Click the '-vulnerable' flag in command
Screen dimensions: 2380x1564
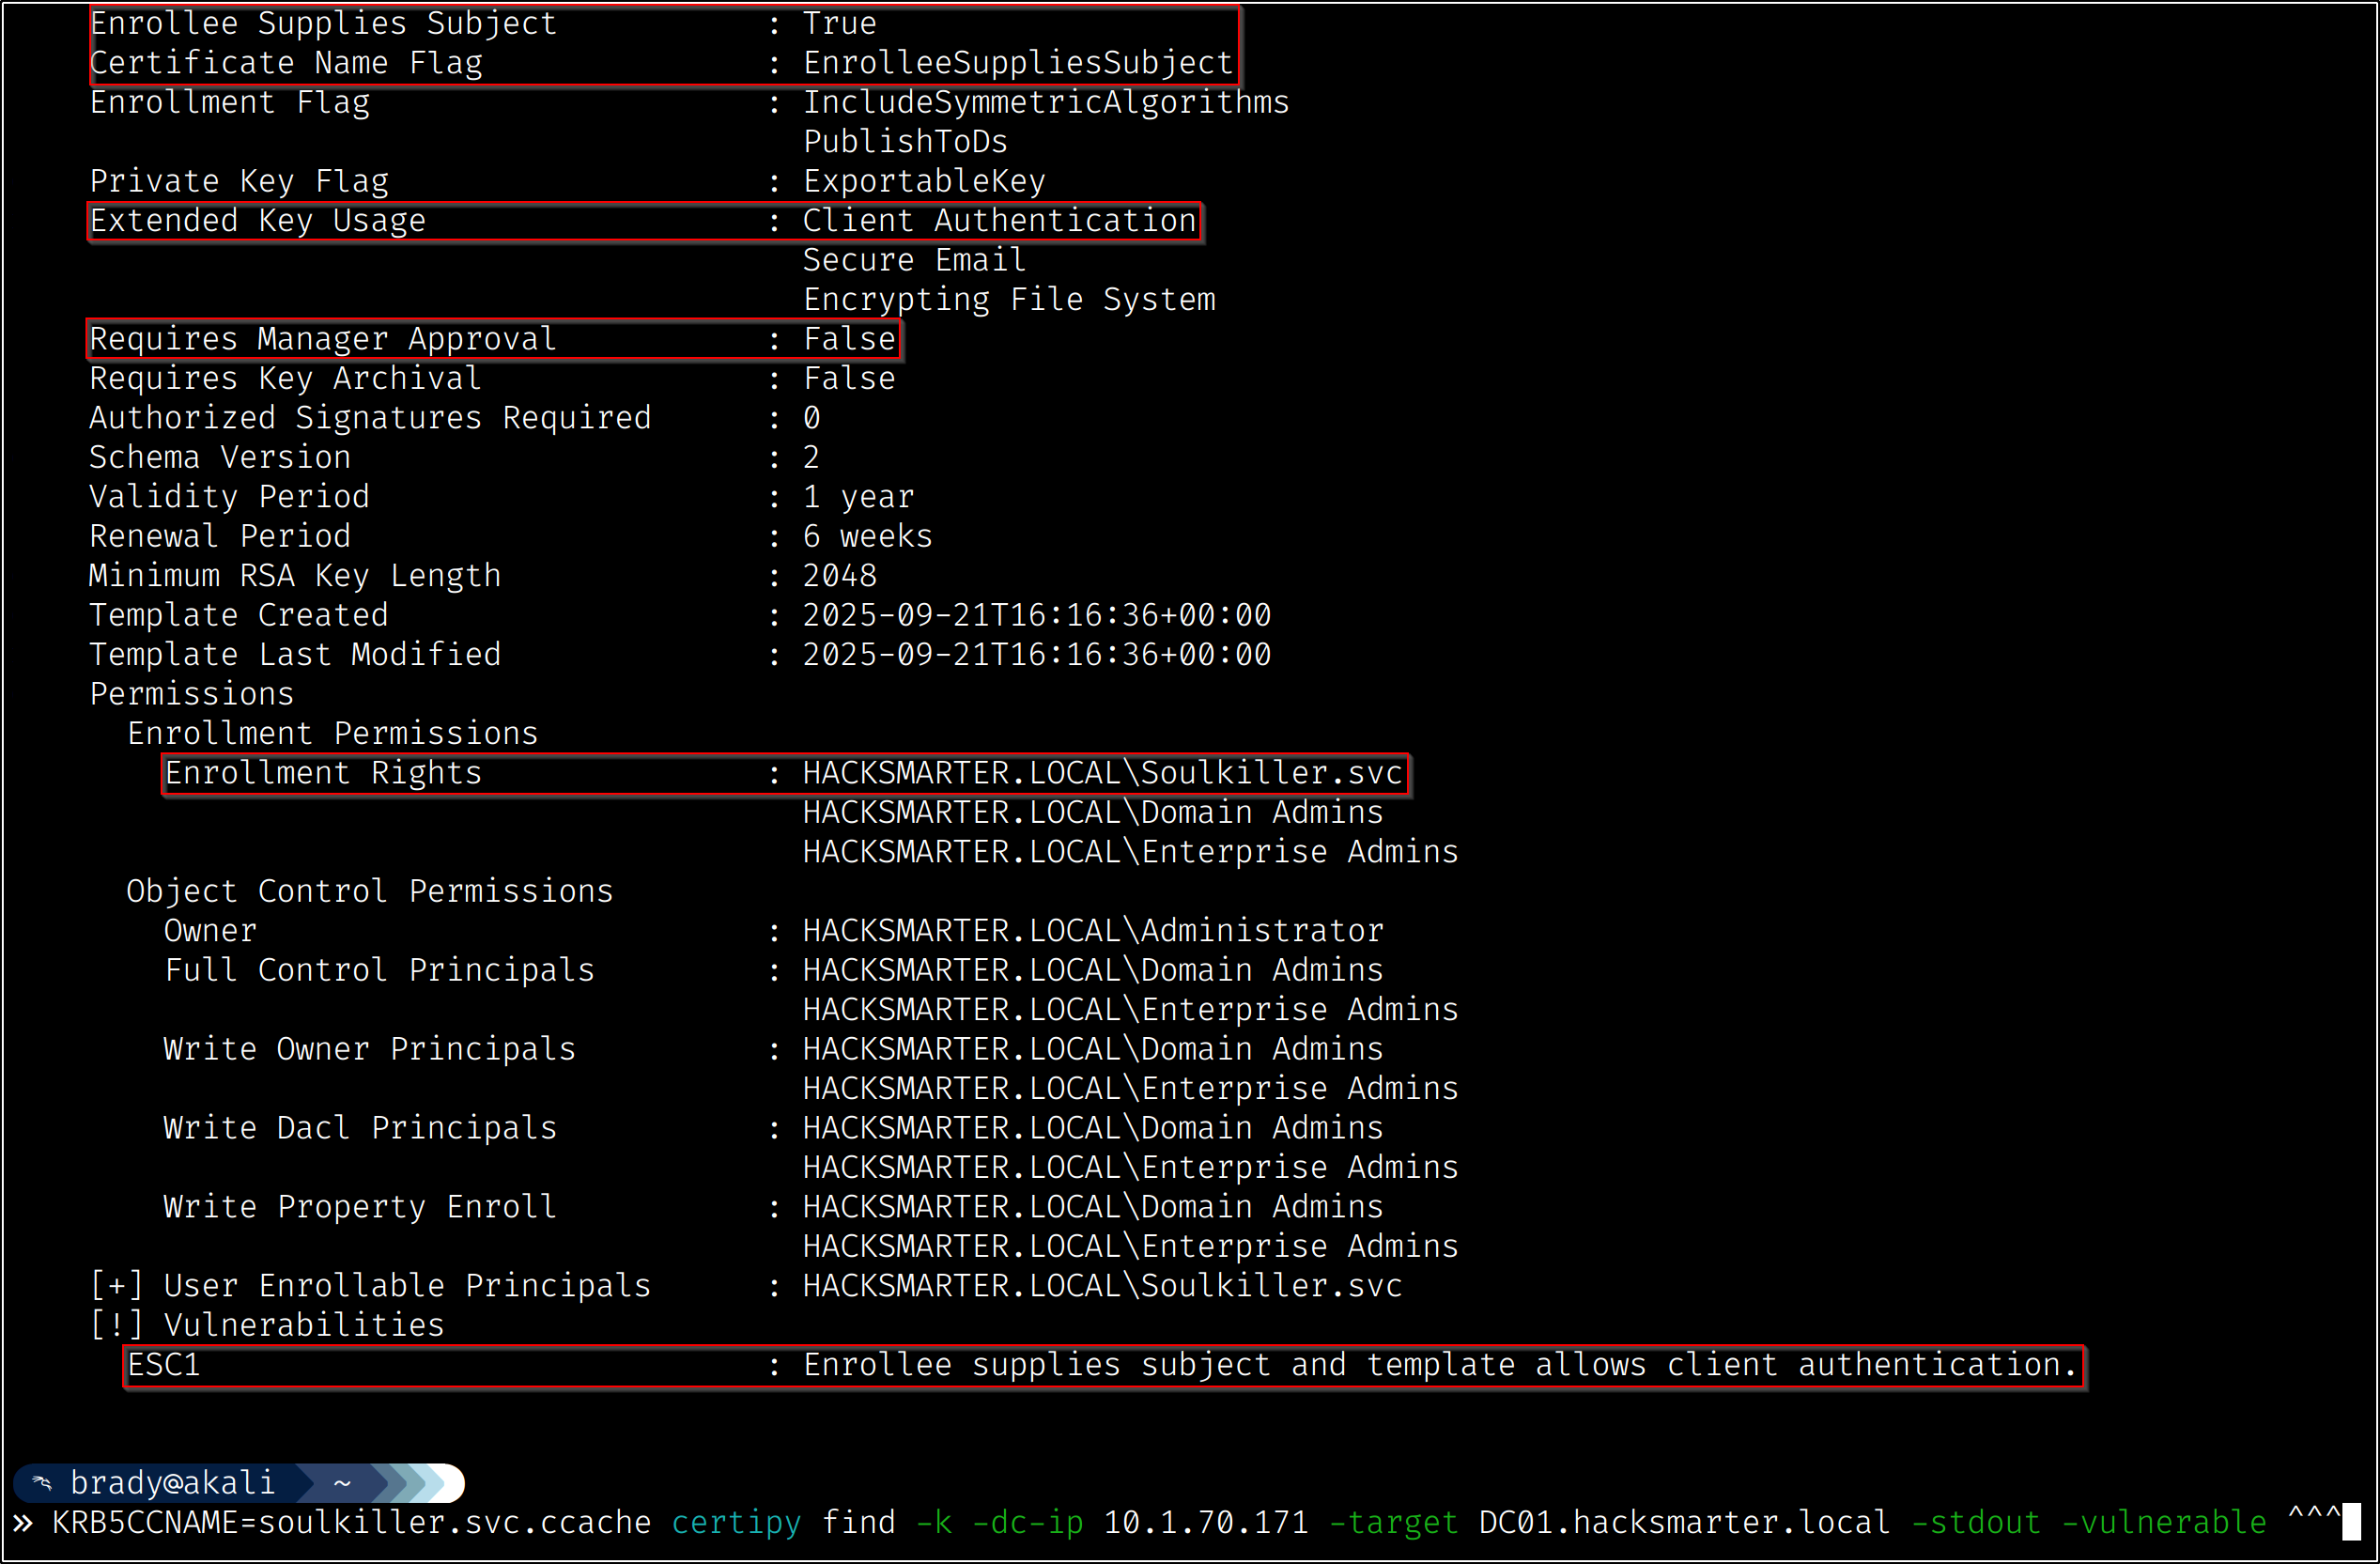point(2164,1523)
